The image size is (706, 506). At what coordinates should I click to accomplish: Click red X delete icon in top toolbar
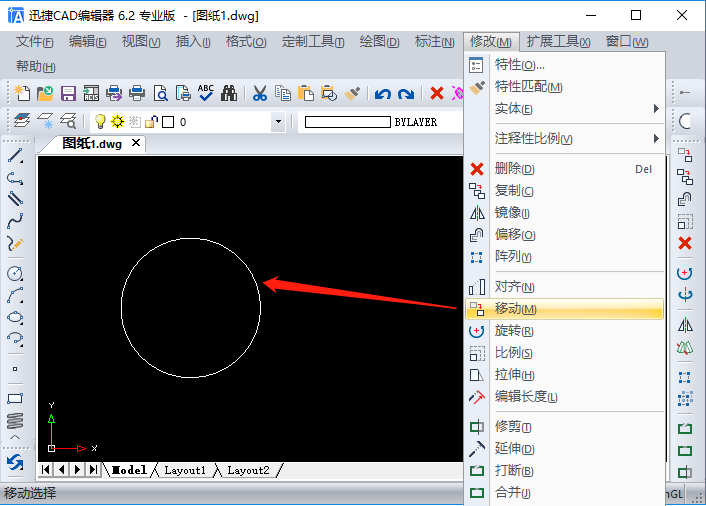point(437,93)
